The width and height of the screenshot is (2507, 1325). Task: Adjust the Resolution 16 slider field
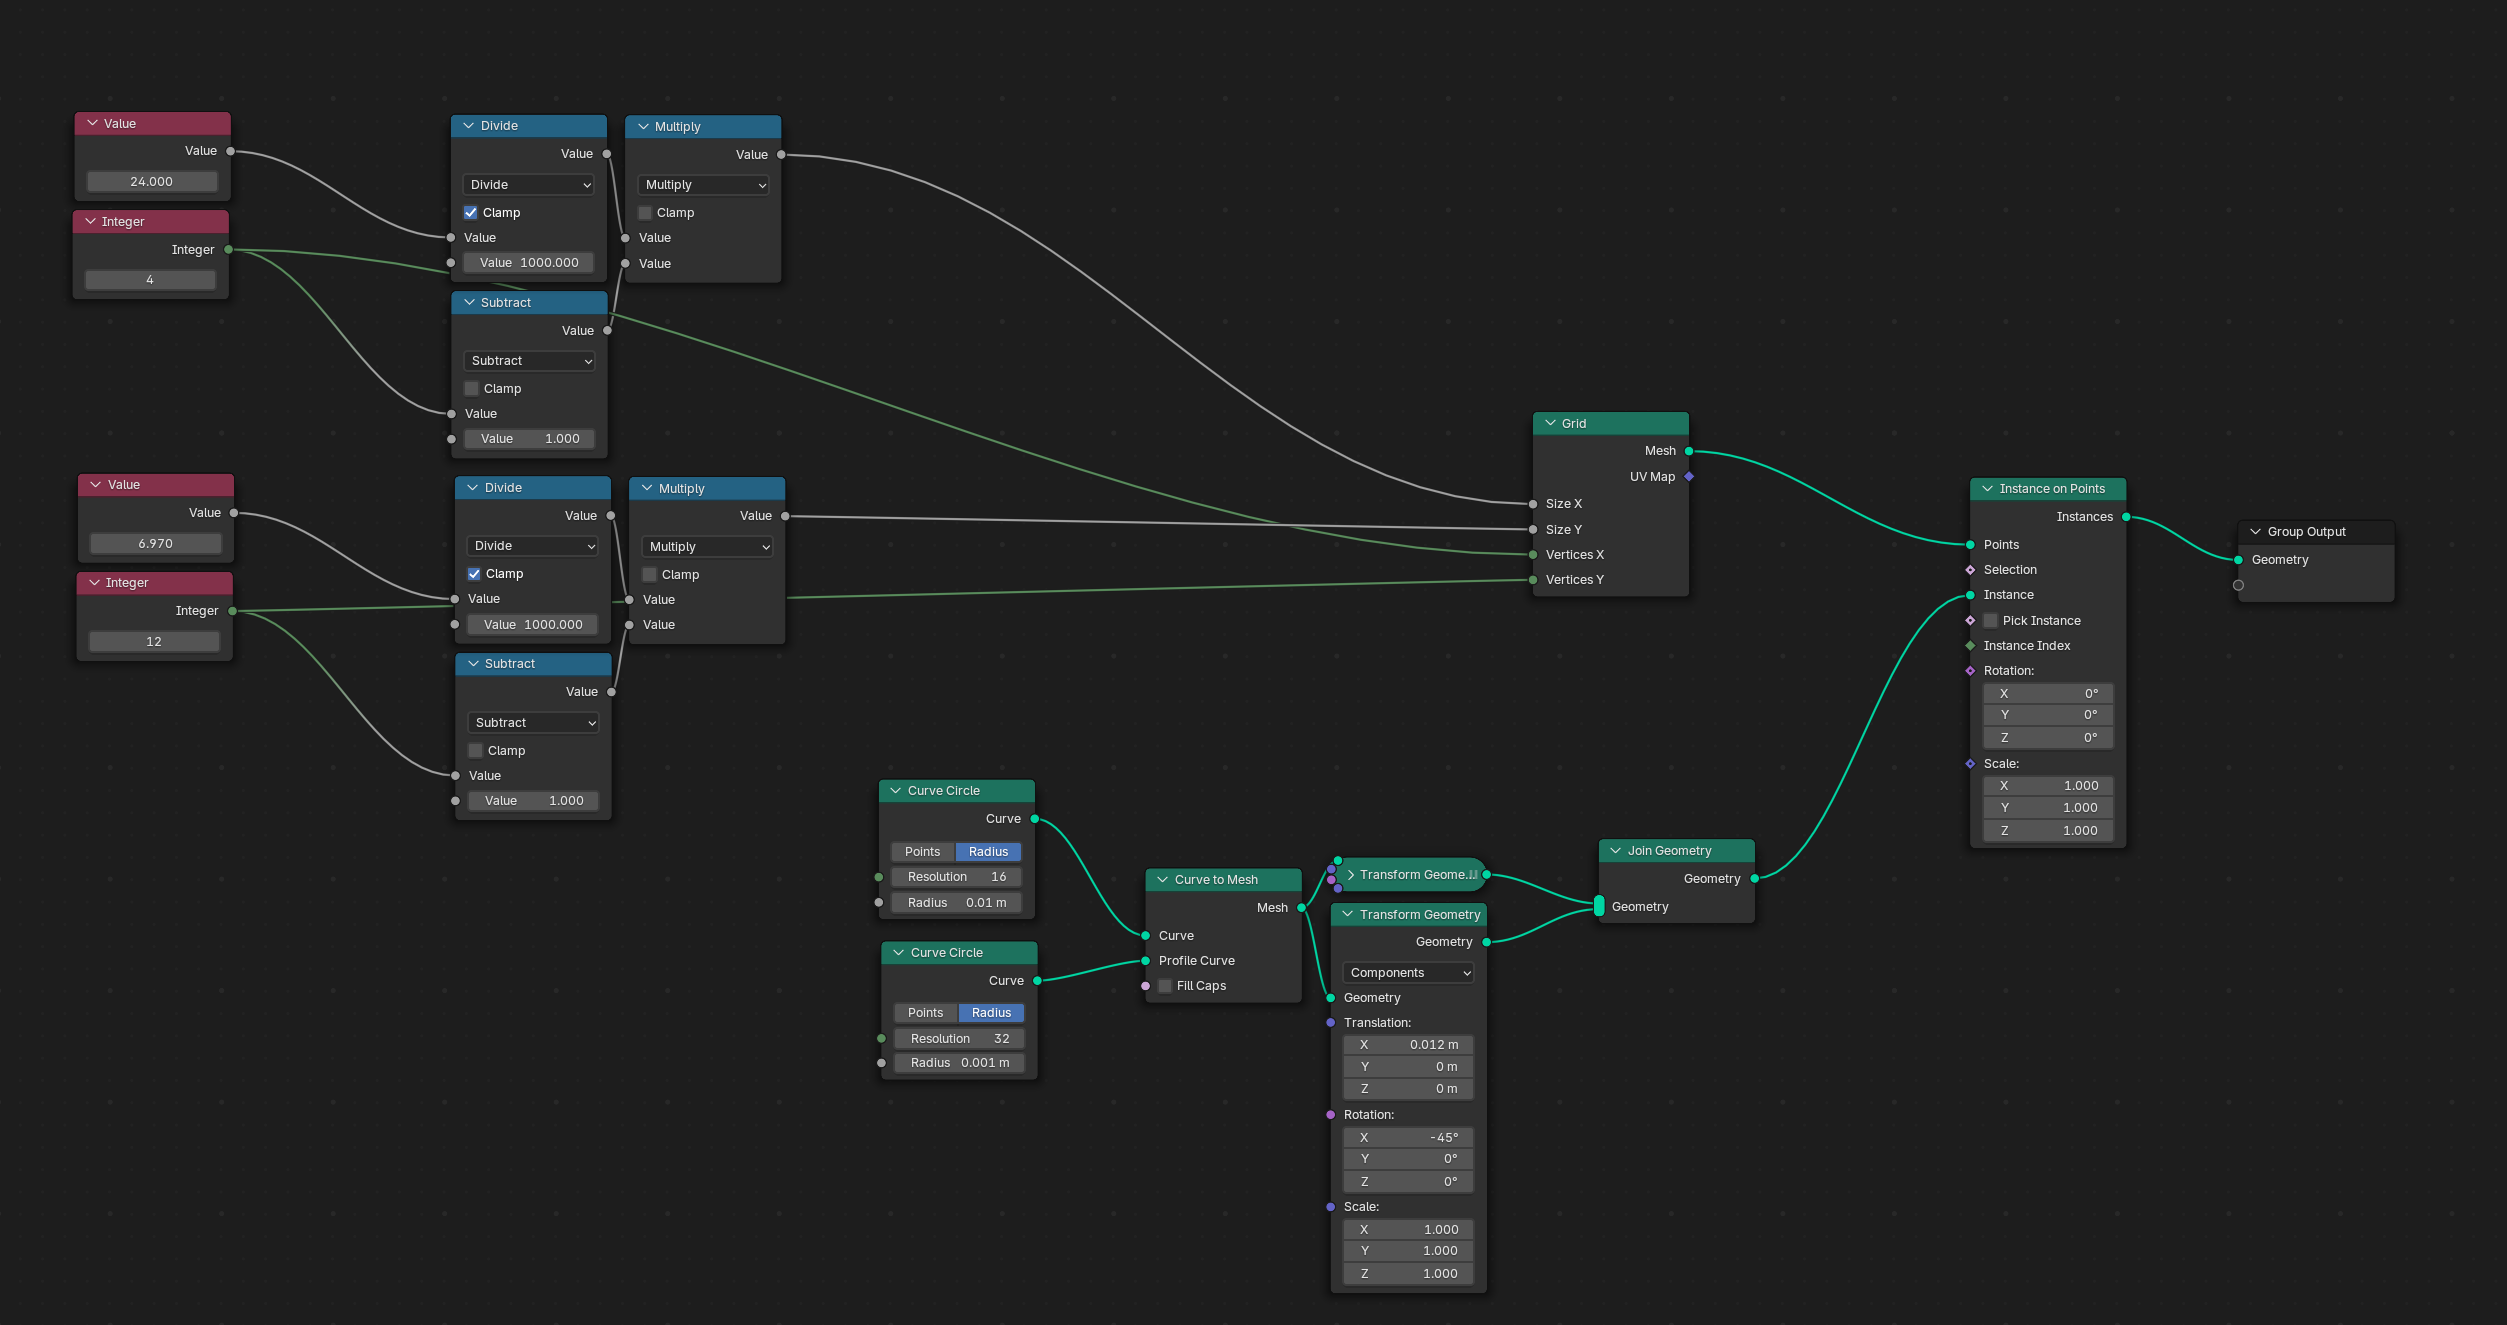956,877
